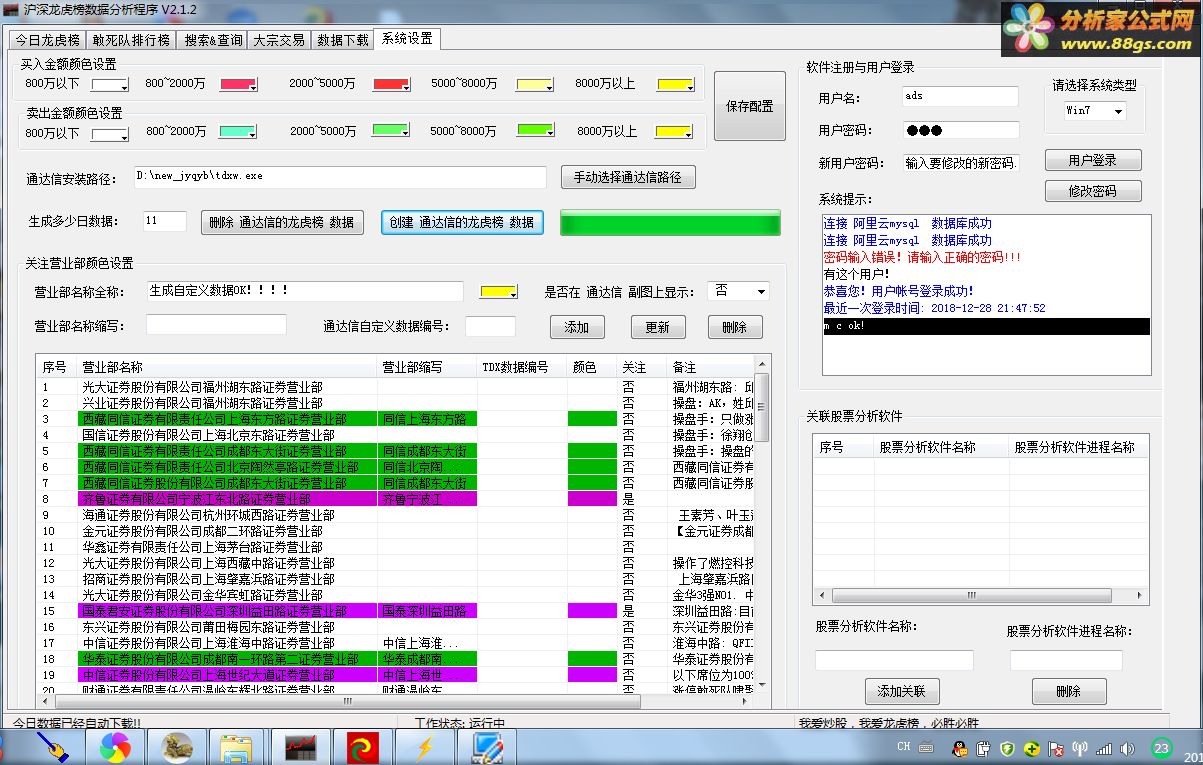Open sell color picker for 800~2000万
The image size is (1203, 765).
point(238,131)
